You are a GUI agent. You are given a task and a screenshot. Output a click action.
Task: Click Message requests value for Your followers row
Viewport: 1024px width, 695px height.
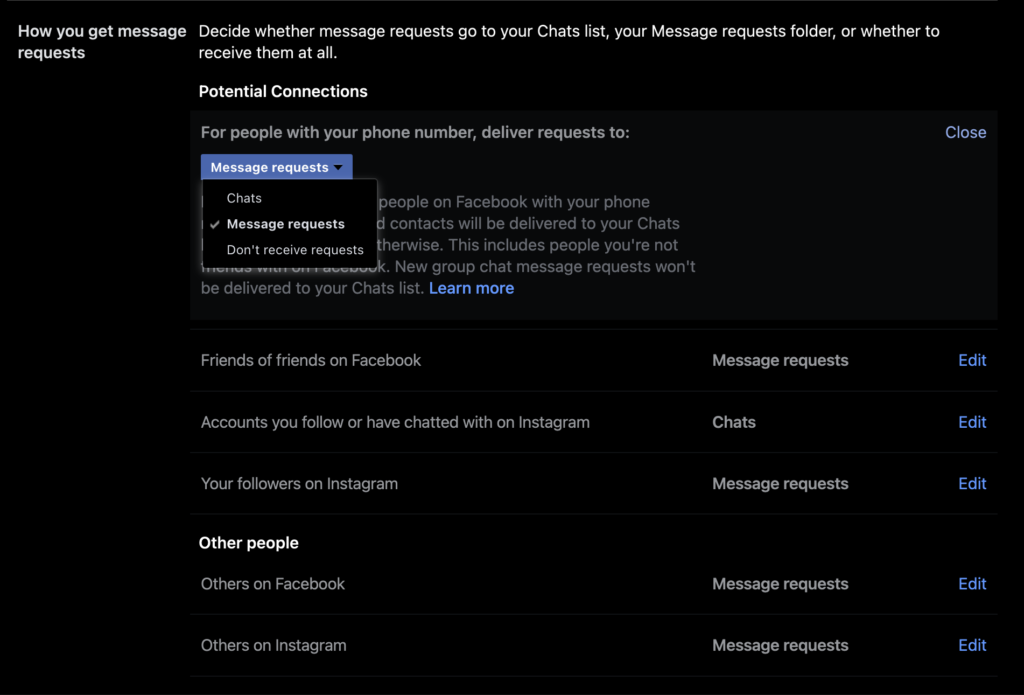coord(780,483)
